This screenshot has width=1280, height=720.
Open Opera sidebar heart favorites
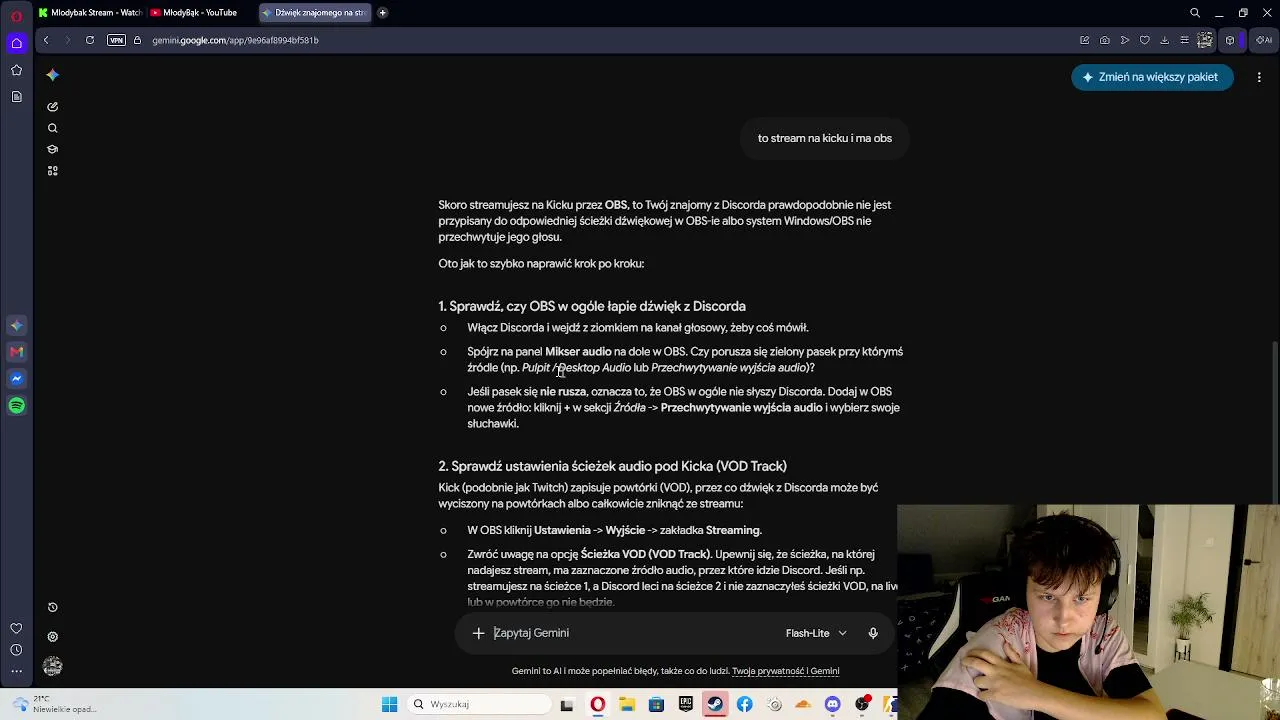(16, 628)
